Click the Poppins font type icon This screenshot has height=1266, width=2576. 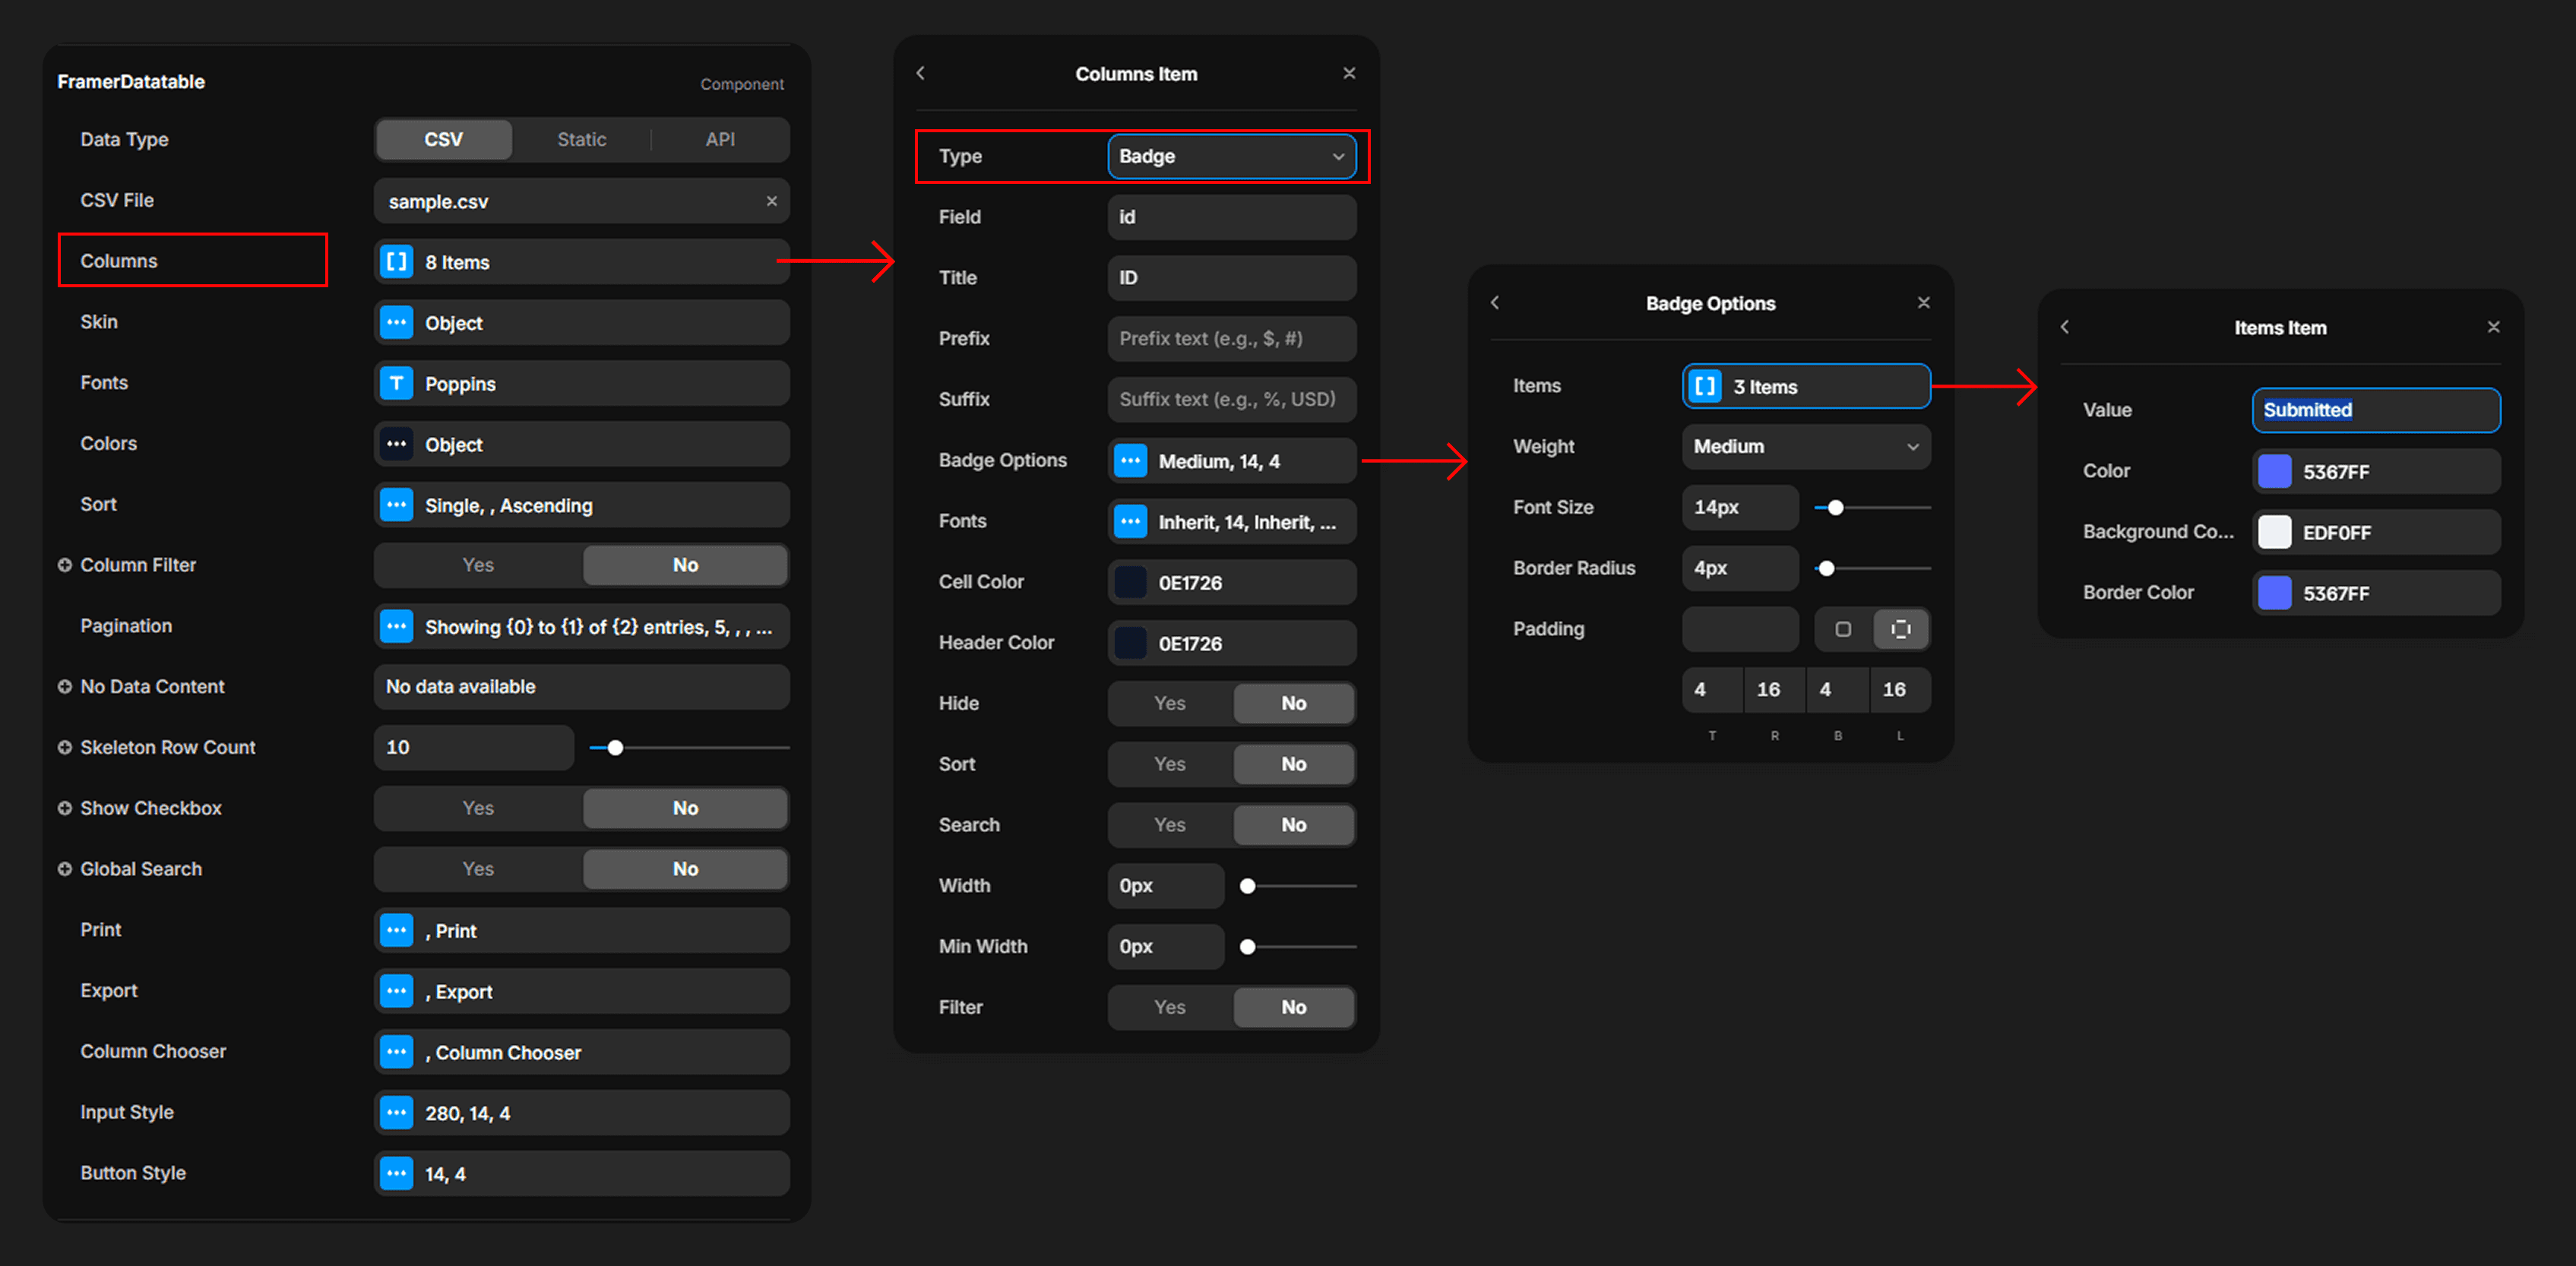(x=396, y=383)
